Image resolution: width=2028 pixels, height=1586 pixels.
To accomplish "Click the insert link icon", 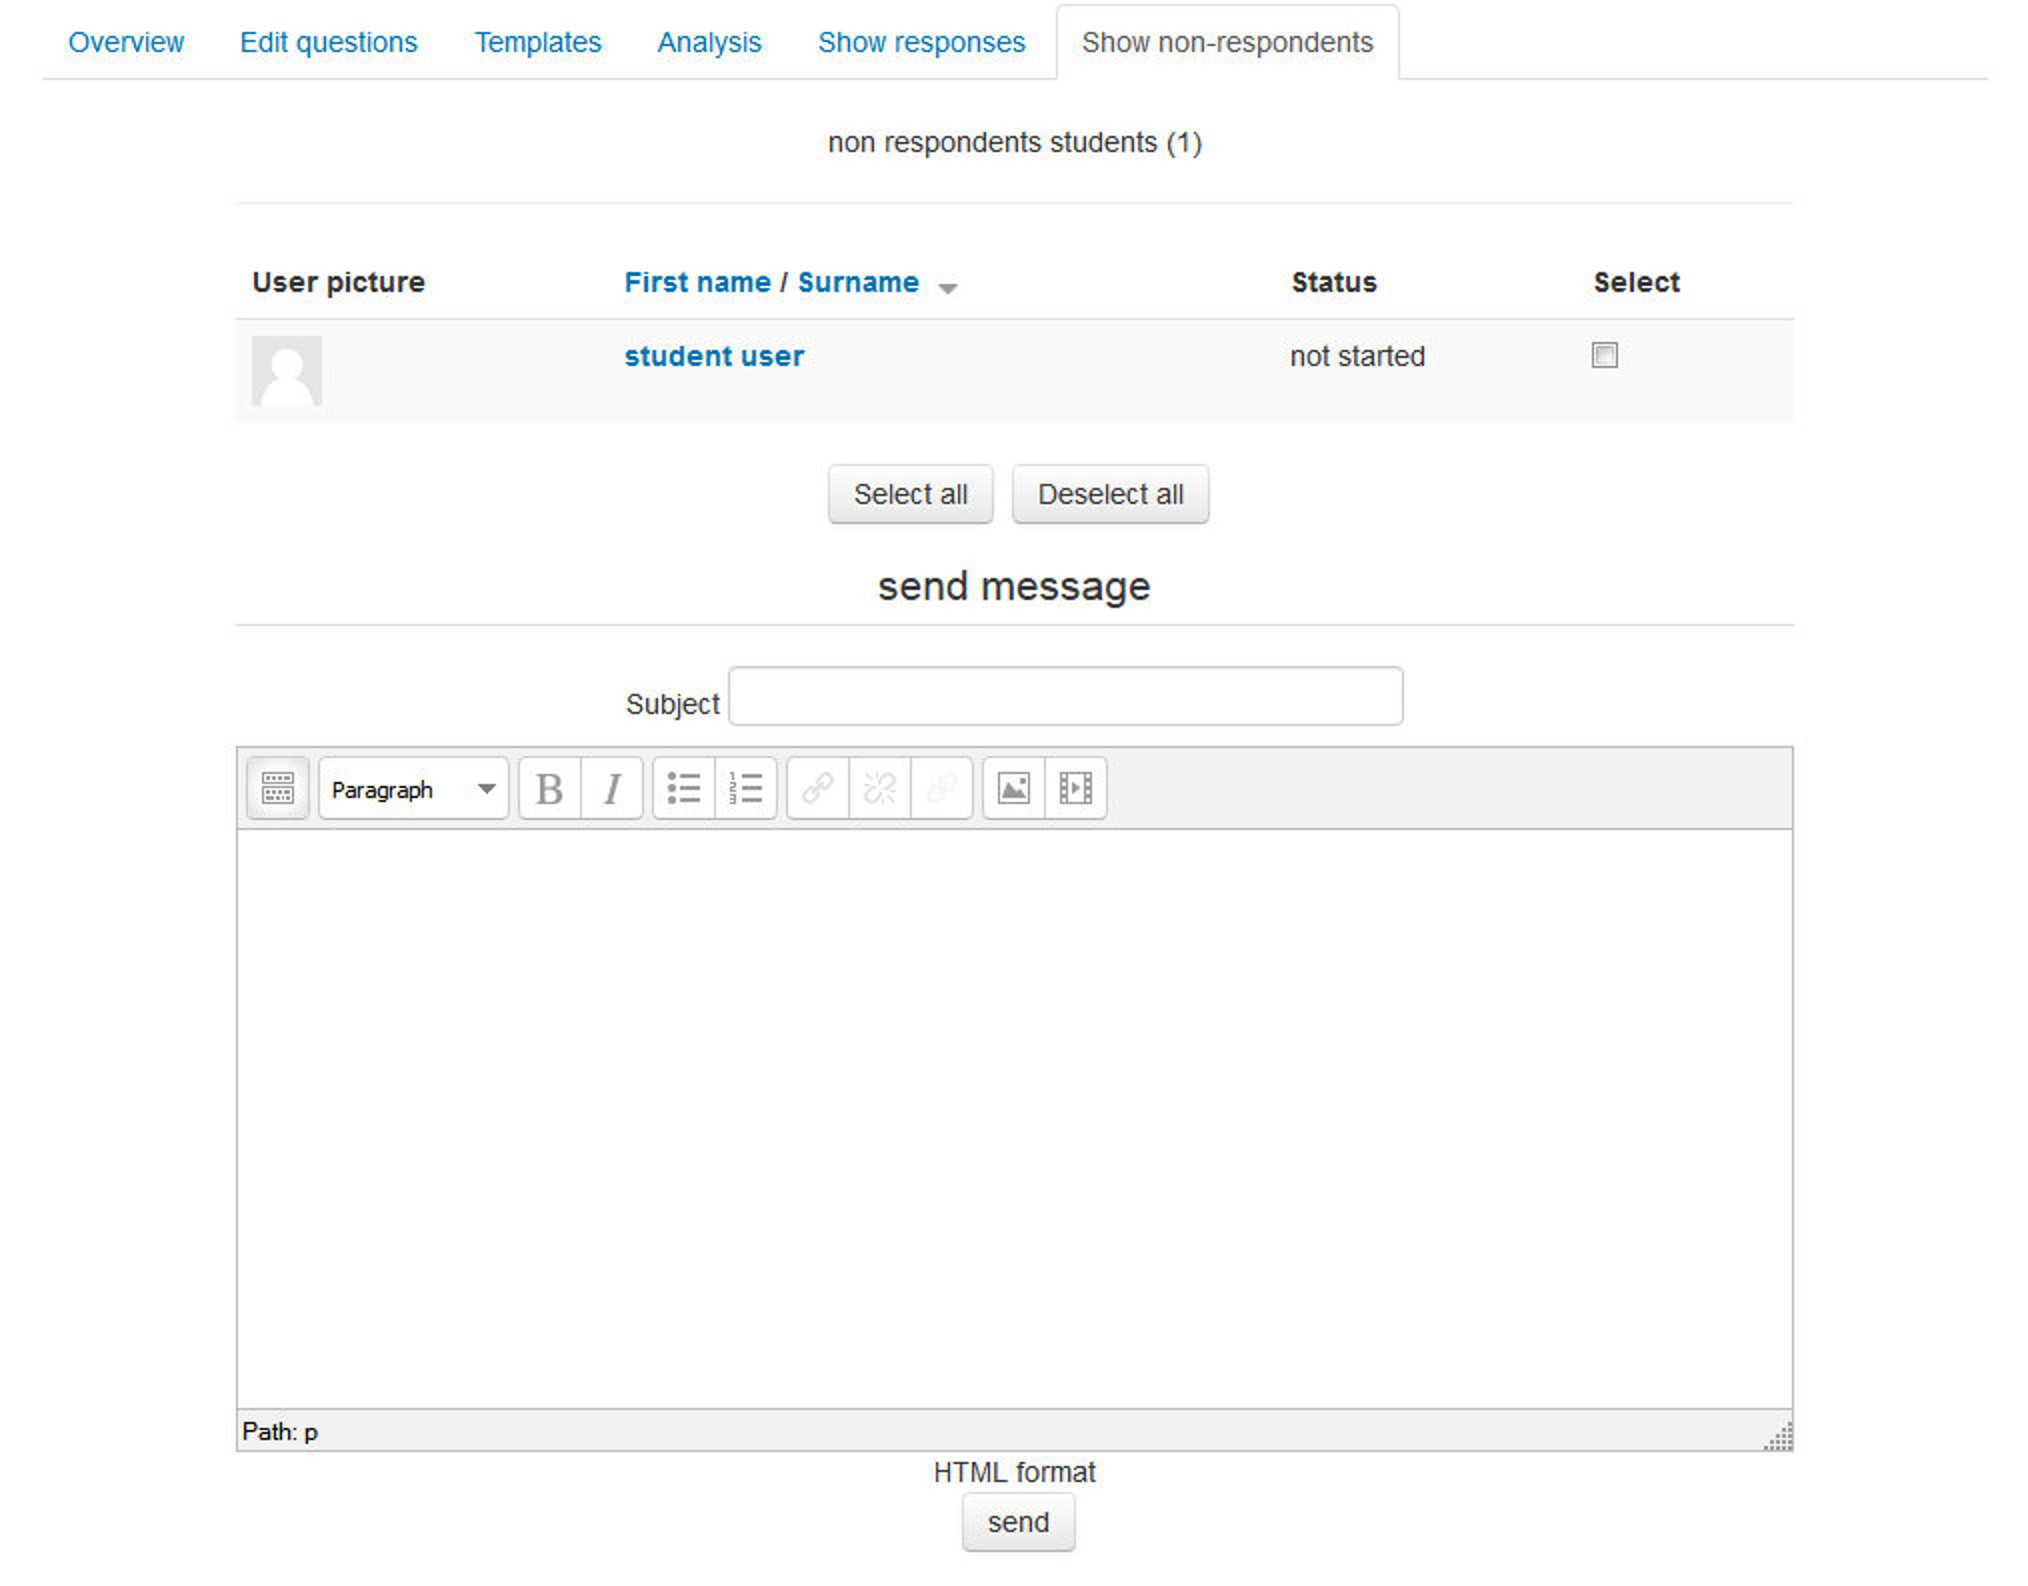I will pyautogui.click(x=816, y=789).
